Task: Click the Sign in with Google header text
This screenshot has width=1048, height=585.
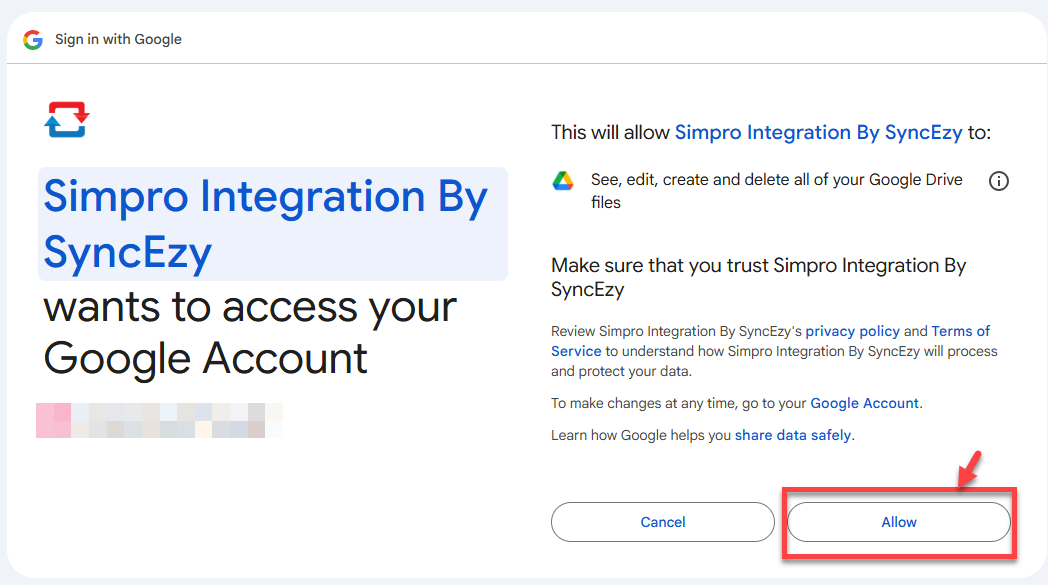Action: point(118,39)
